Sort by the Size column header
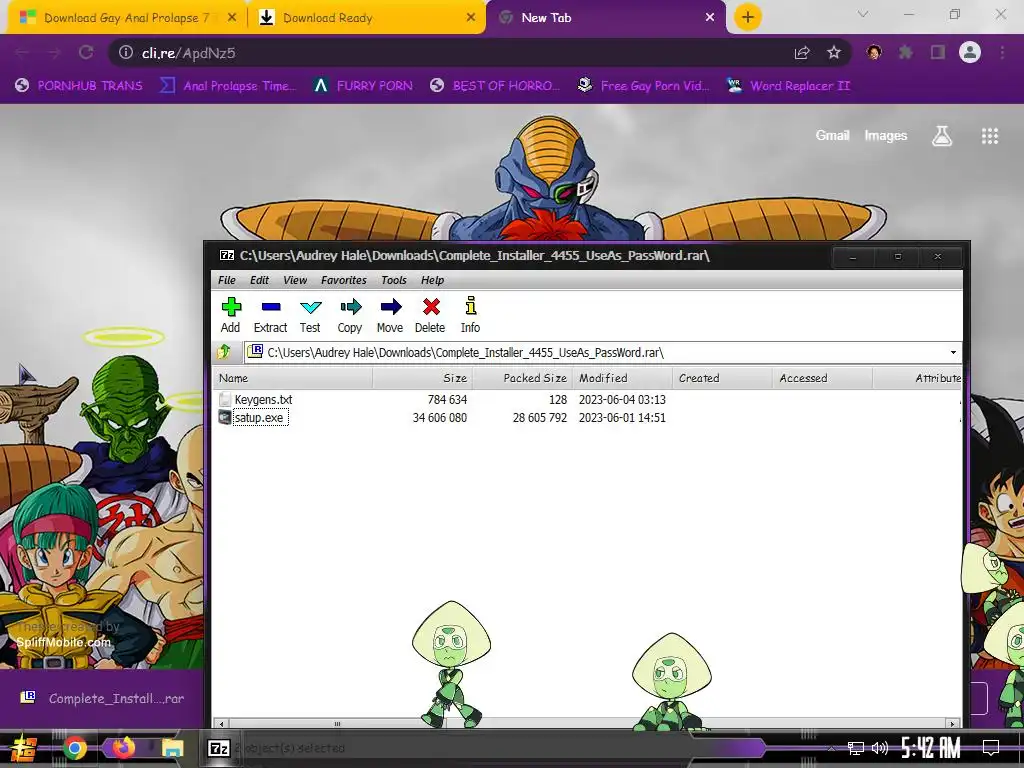The image size is (1024, 768). pyautogui.click(x=422, y=378)
